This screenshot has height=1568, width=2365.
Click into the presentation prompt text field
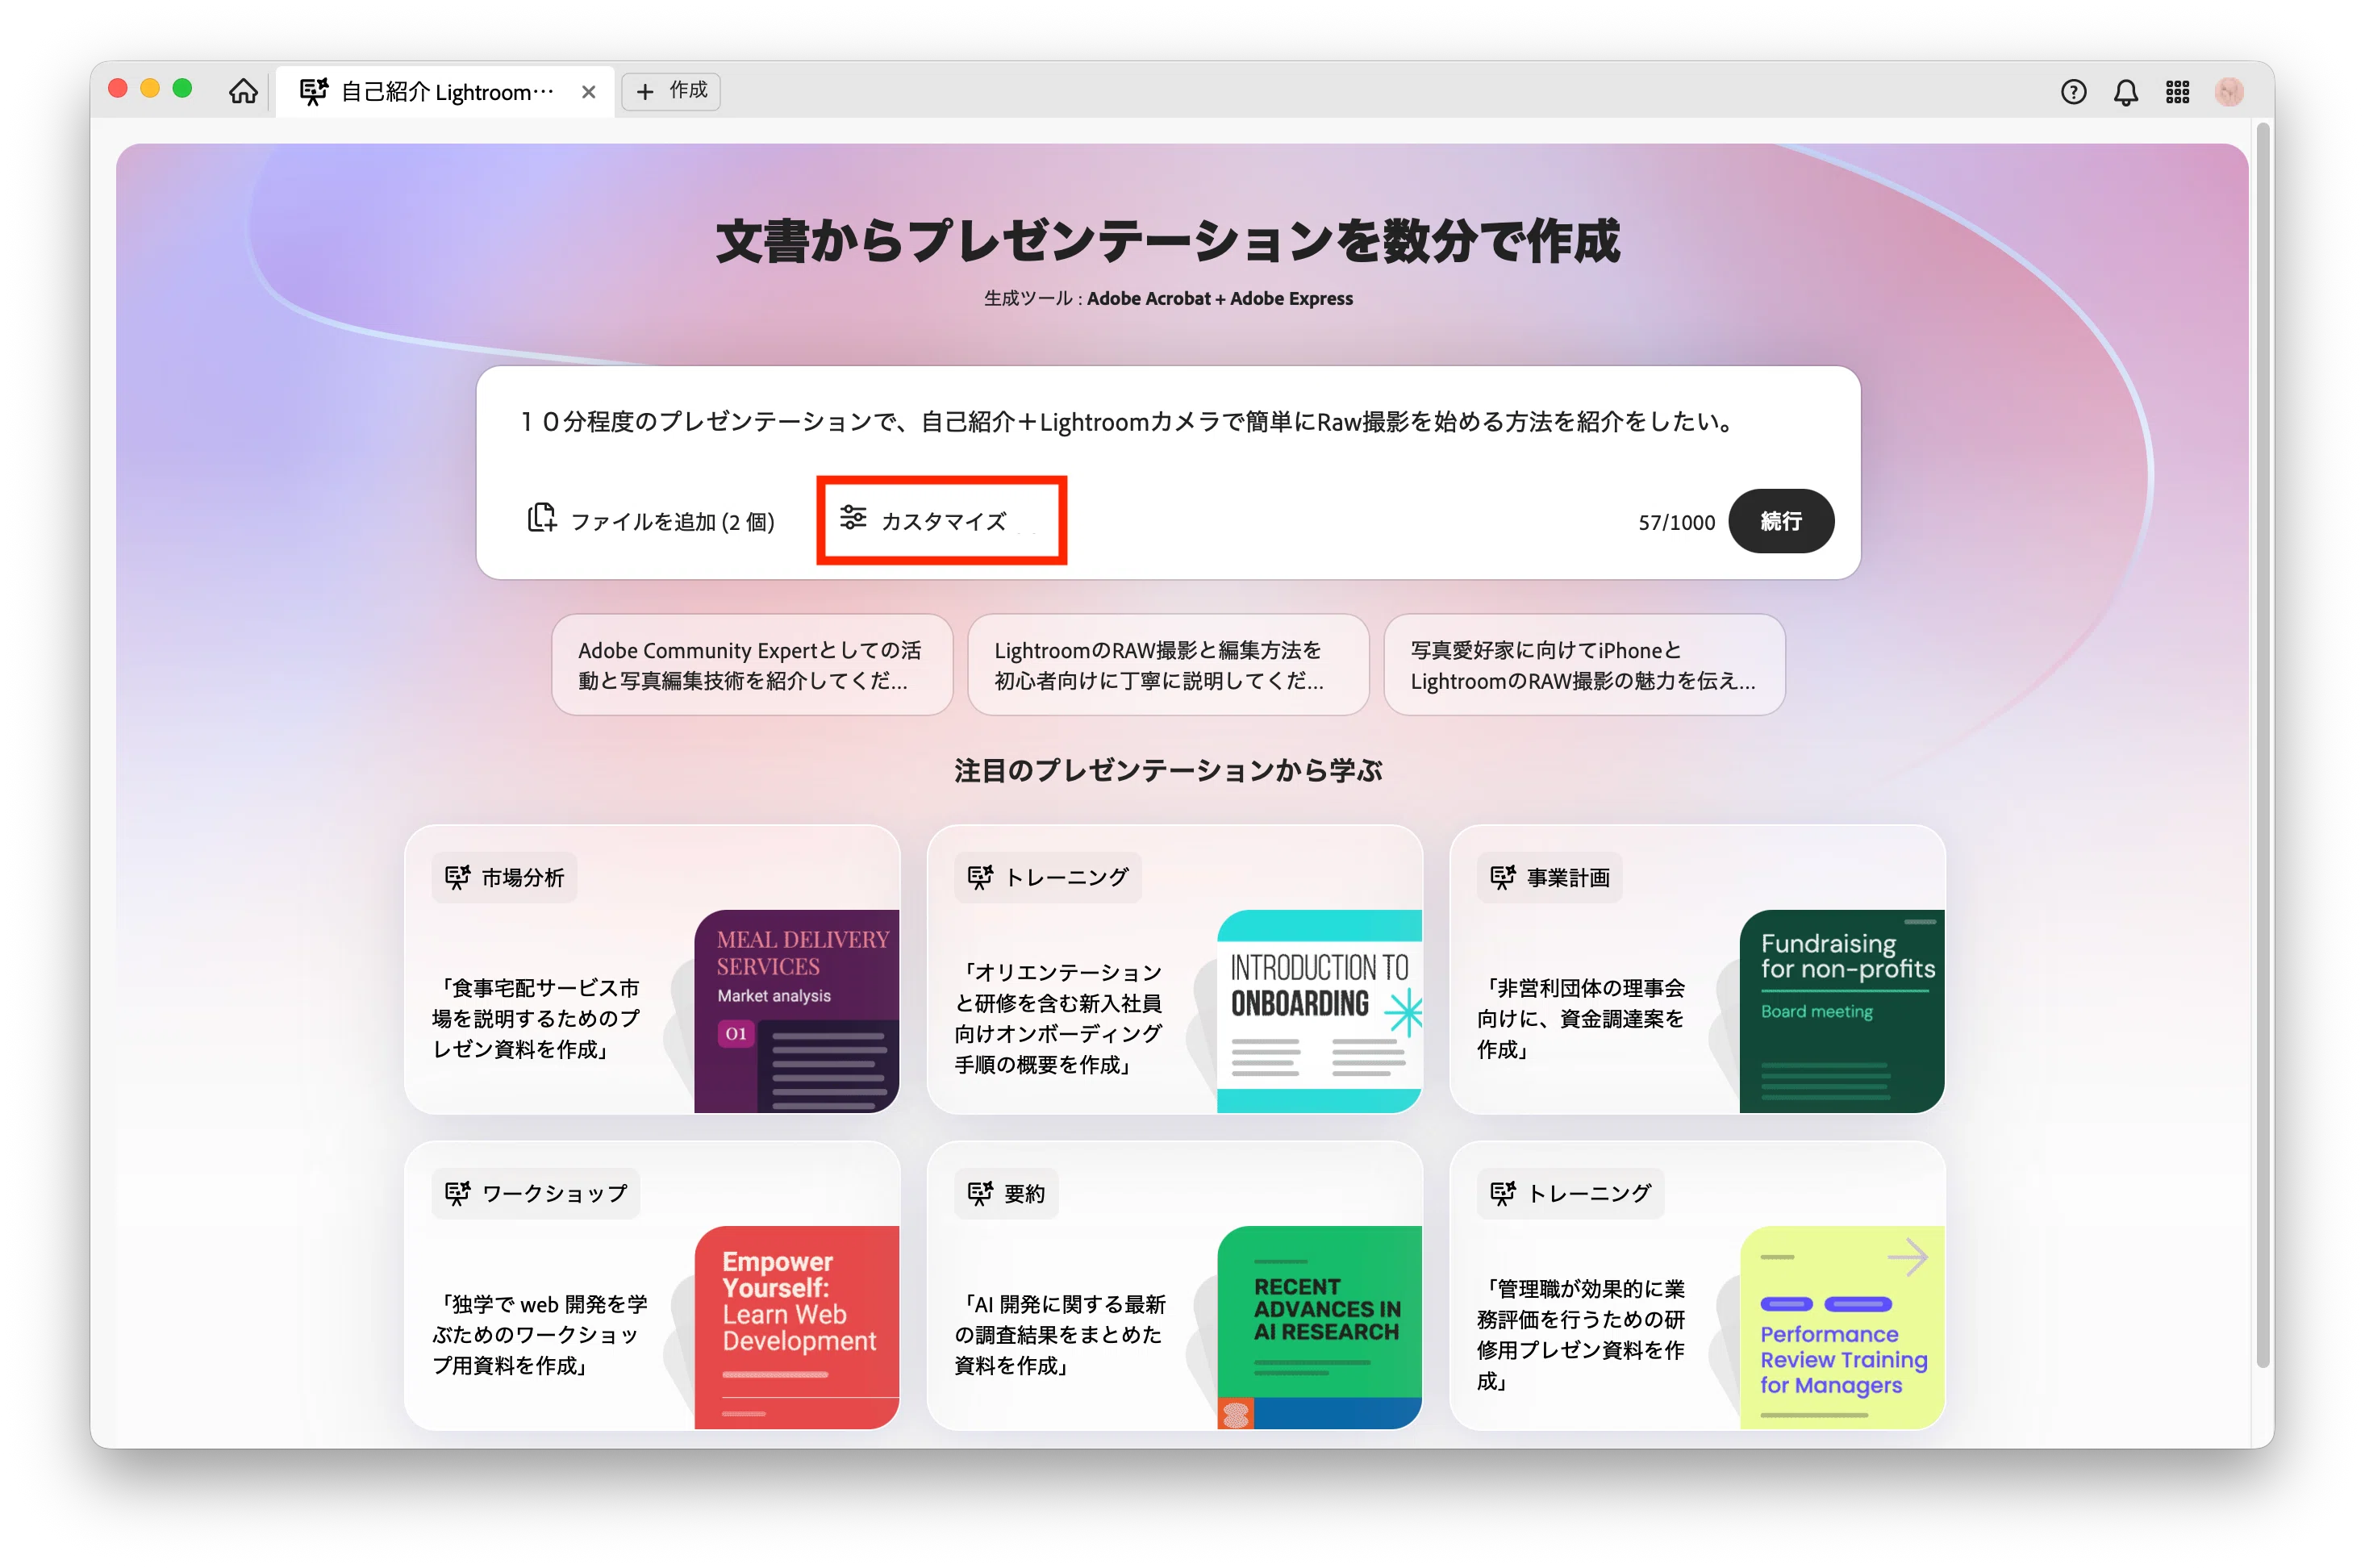pyautogui.click(x=1168, y=422)
